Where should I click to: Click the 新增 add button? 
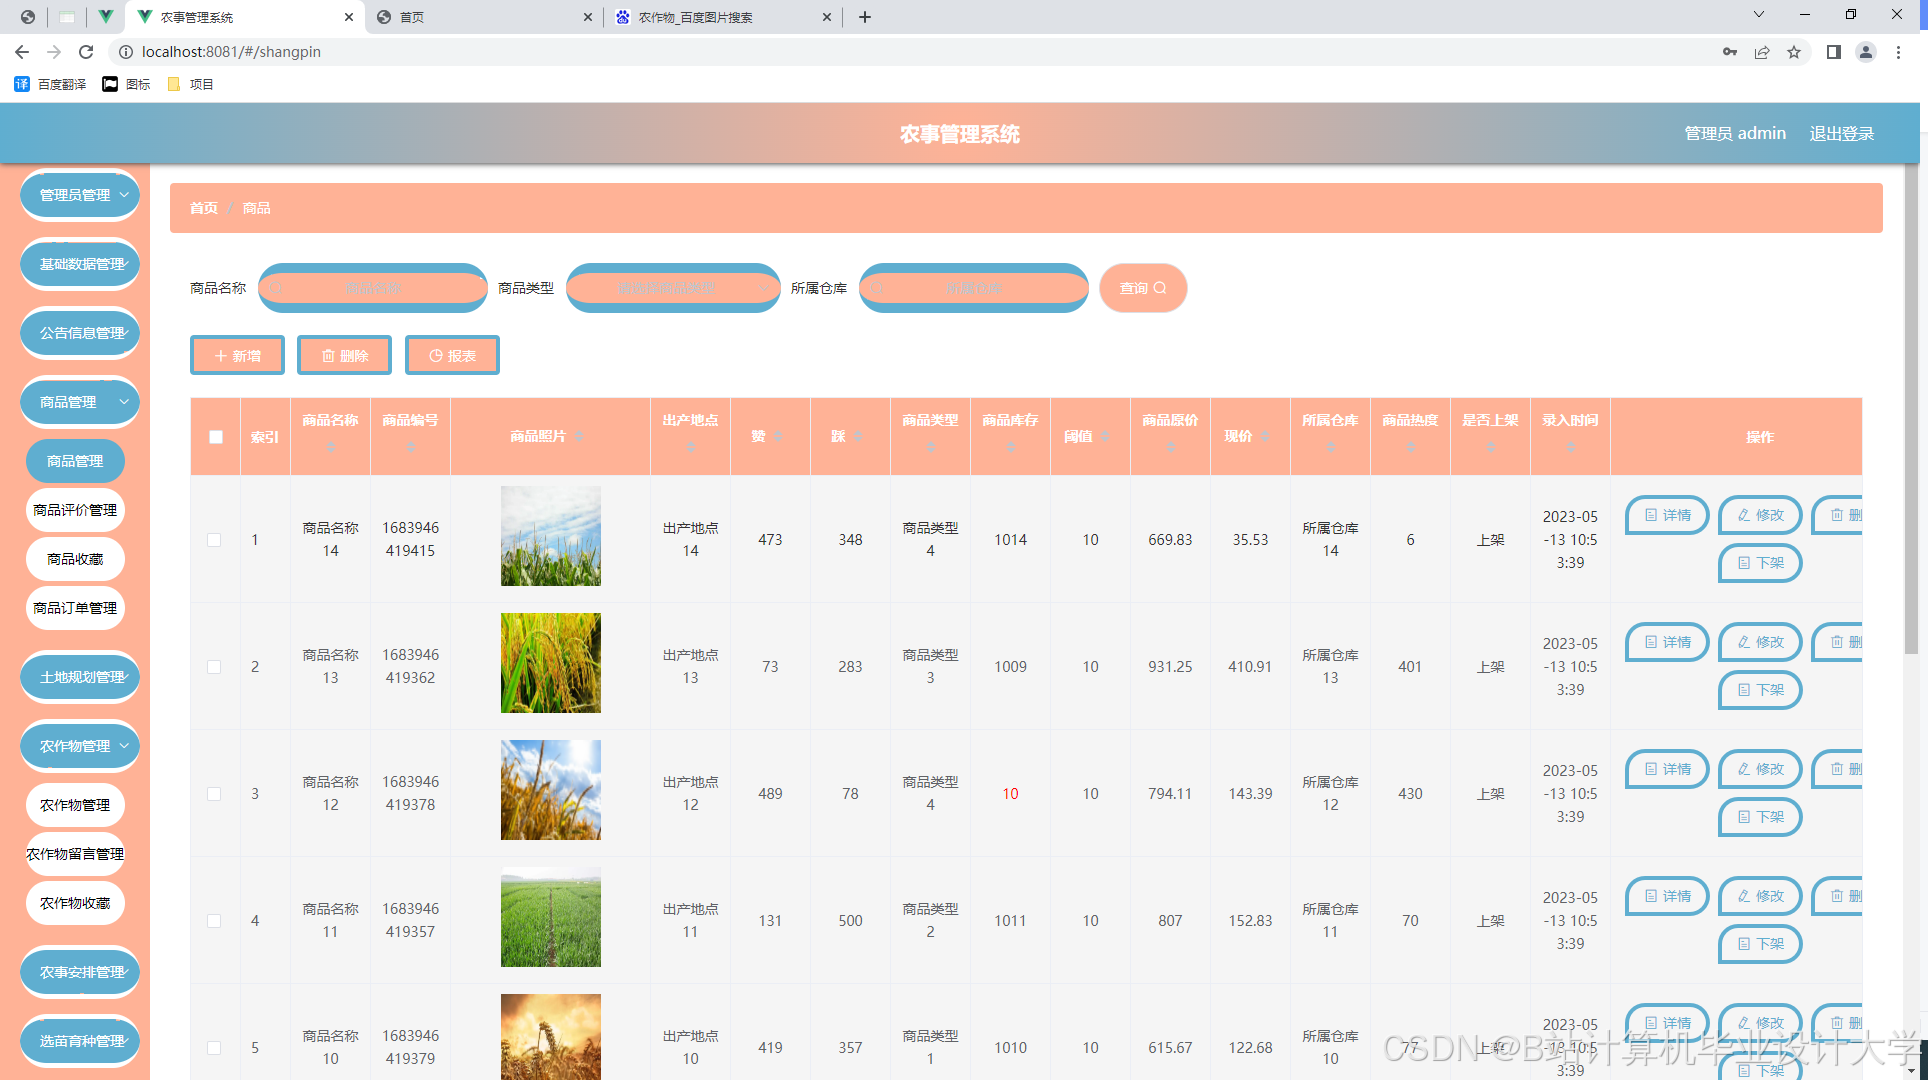pos(237,356)
